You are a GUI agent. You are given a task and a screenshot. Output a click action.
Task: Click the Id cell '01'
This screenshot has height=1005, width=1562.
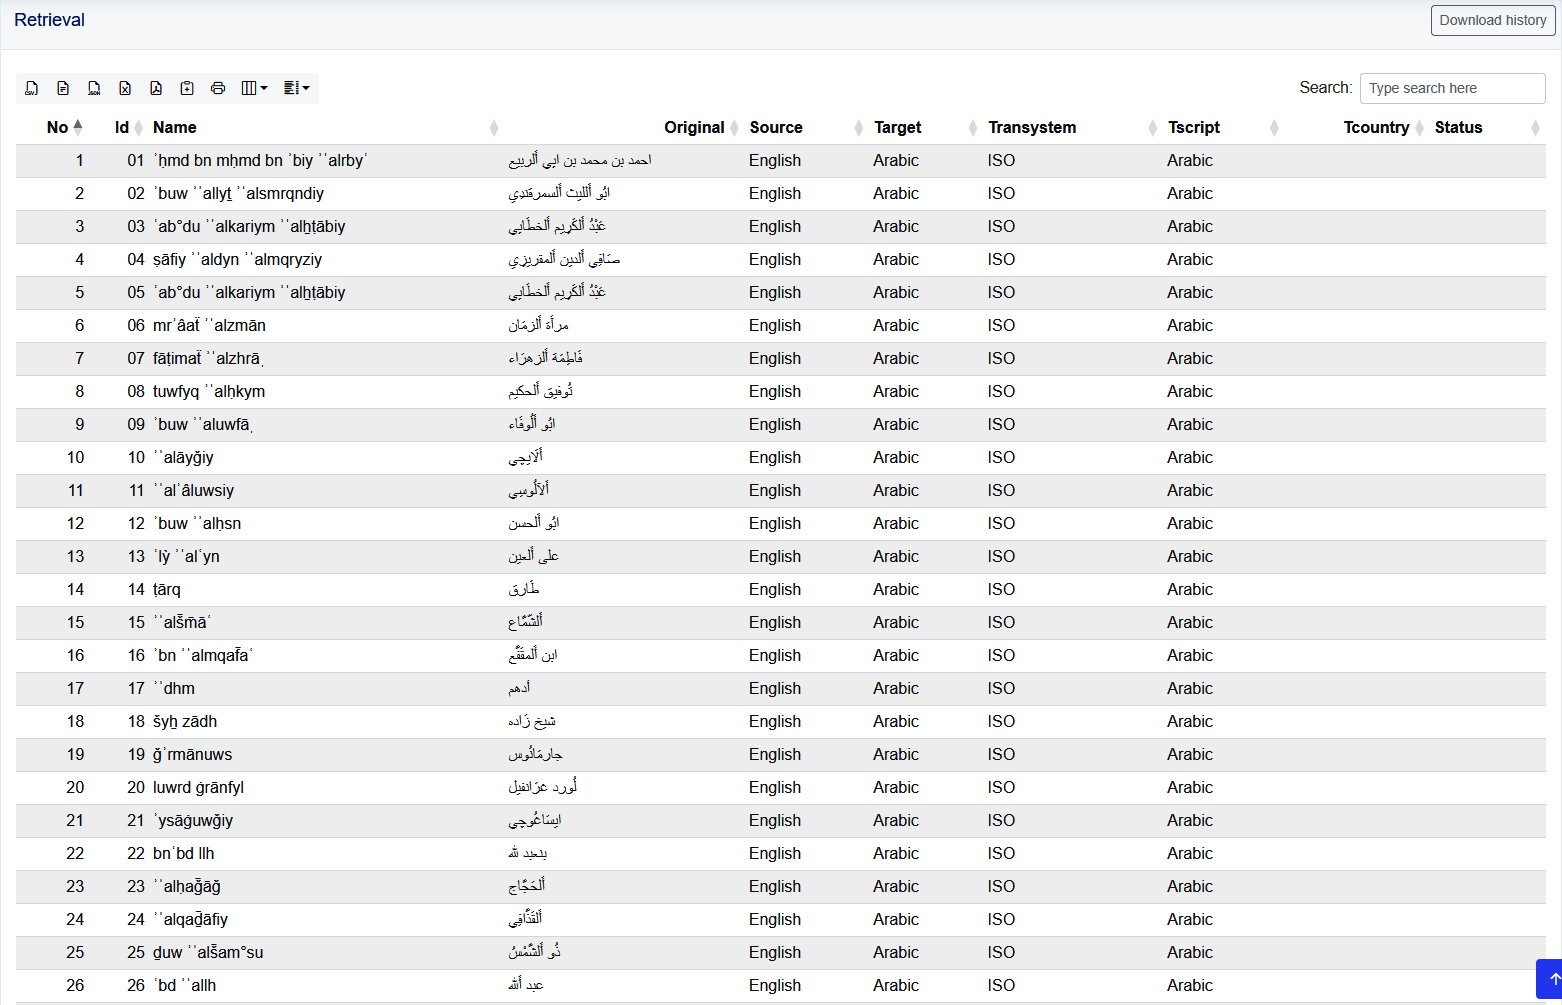pos(136,161)
